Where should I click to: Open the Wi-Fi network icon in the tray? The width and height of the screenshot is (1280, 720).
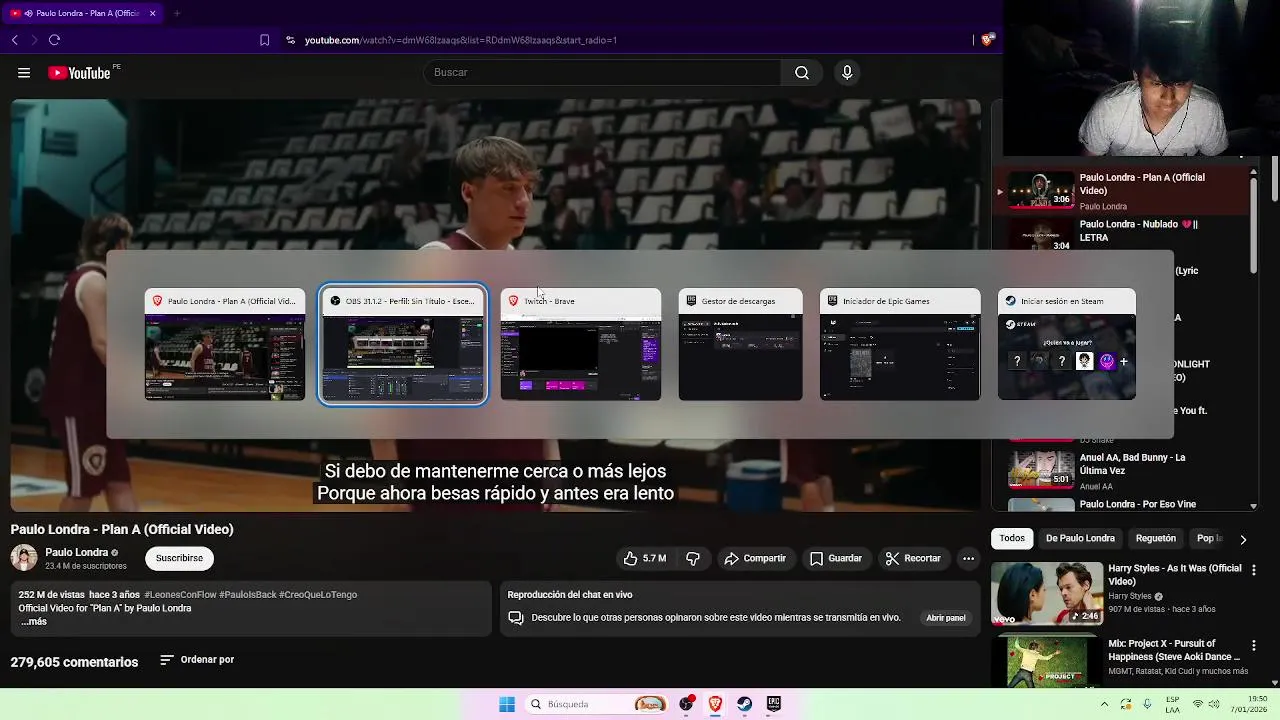(1198, 704)
